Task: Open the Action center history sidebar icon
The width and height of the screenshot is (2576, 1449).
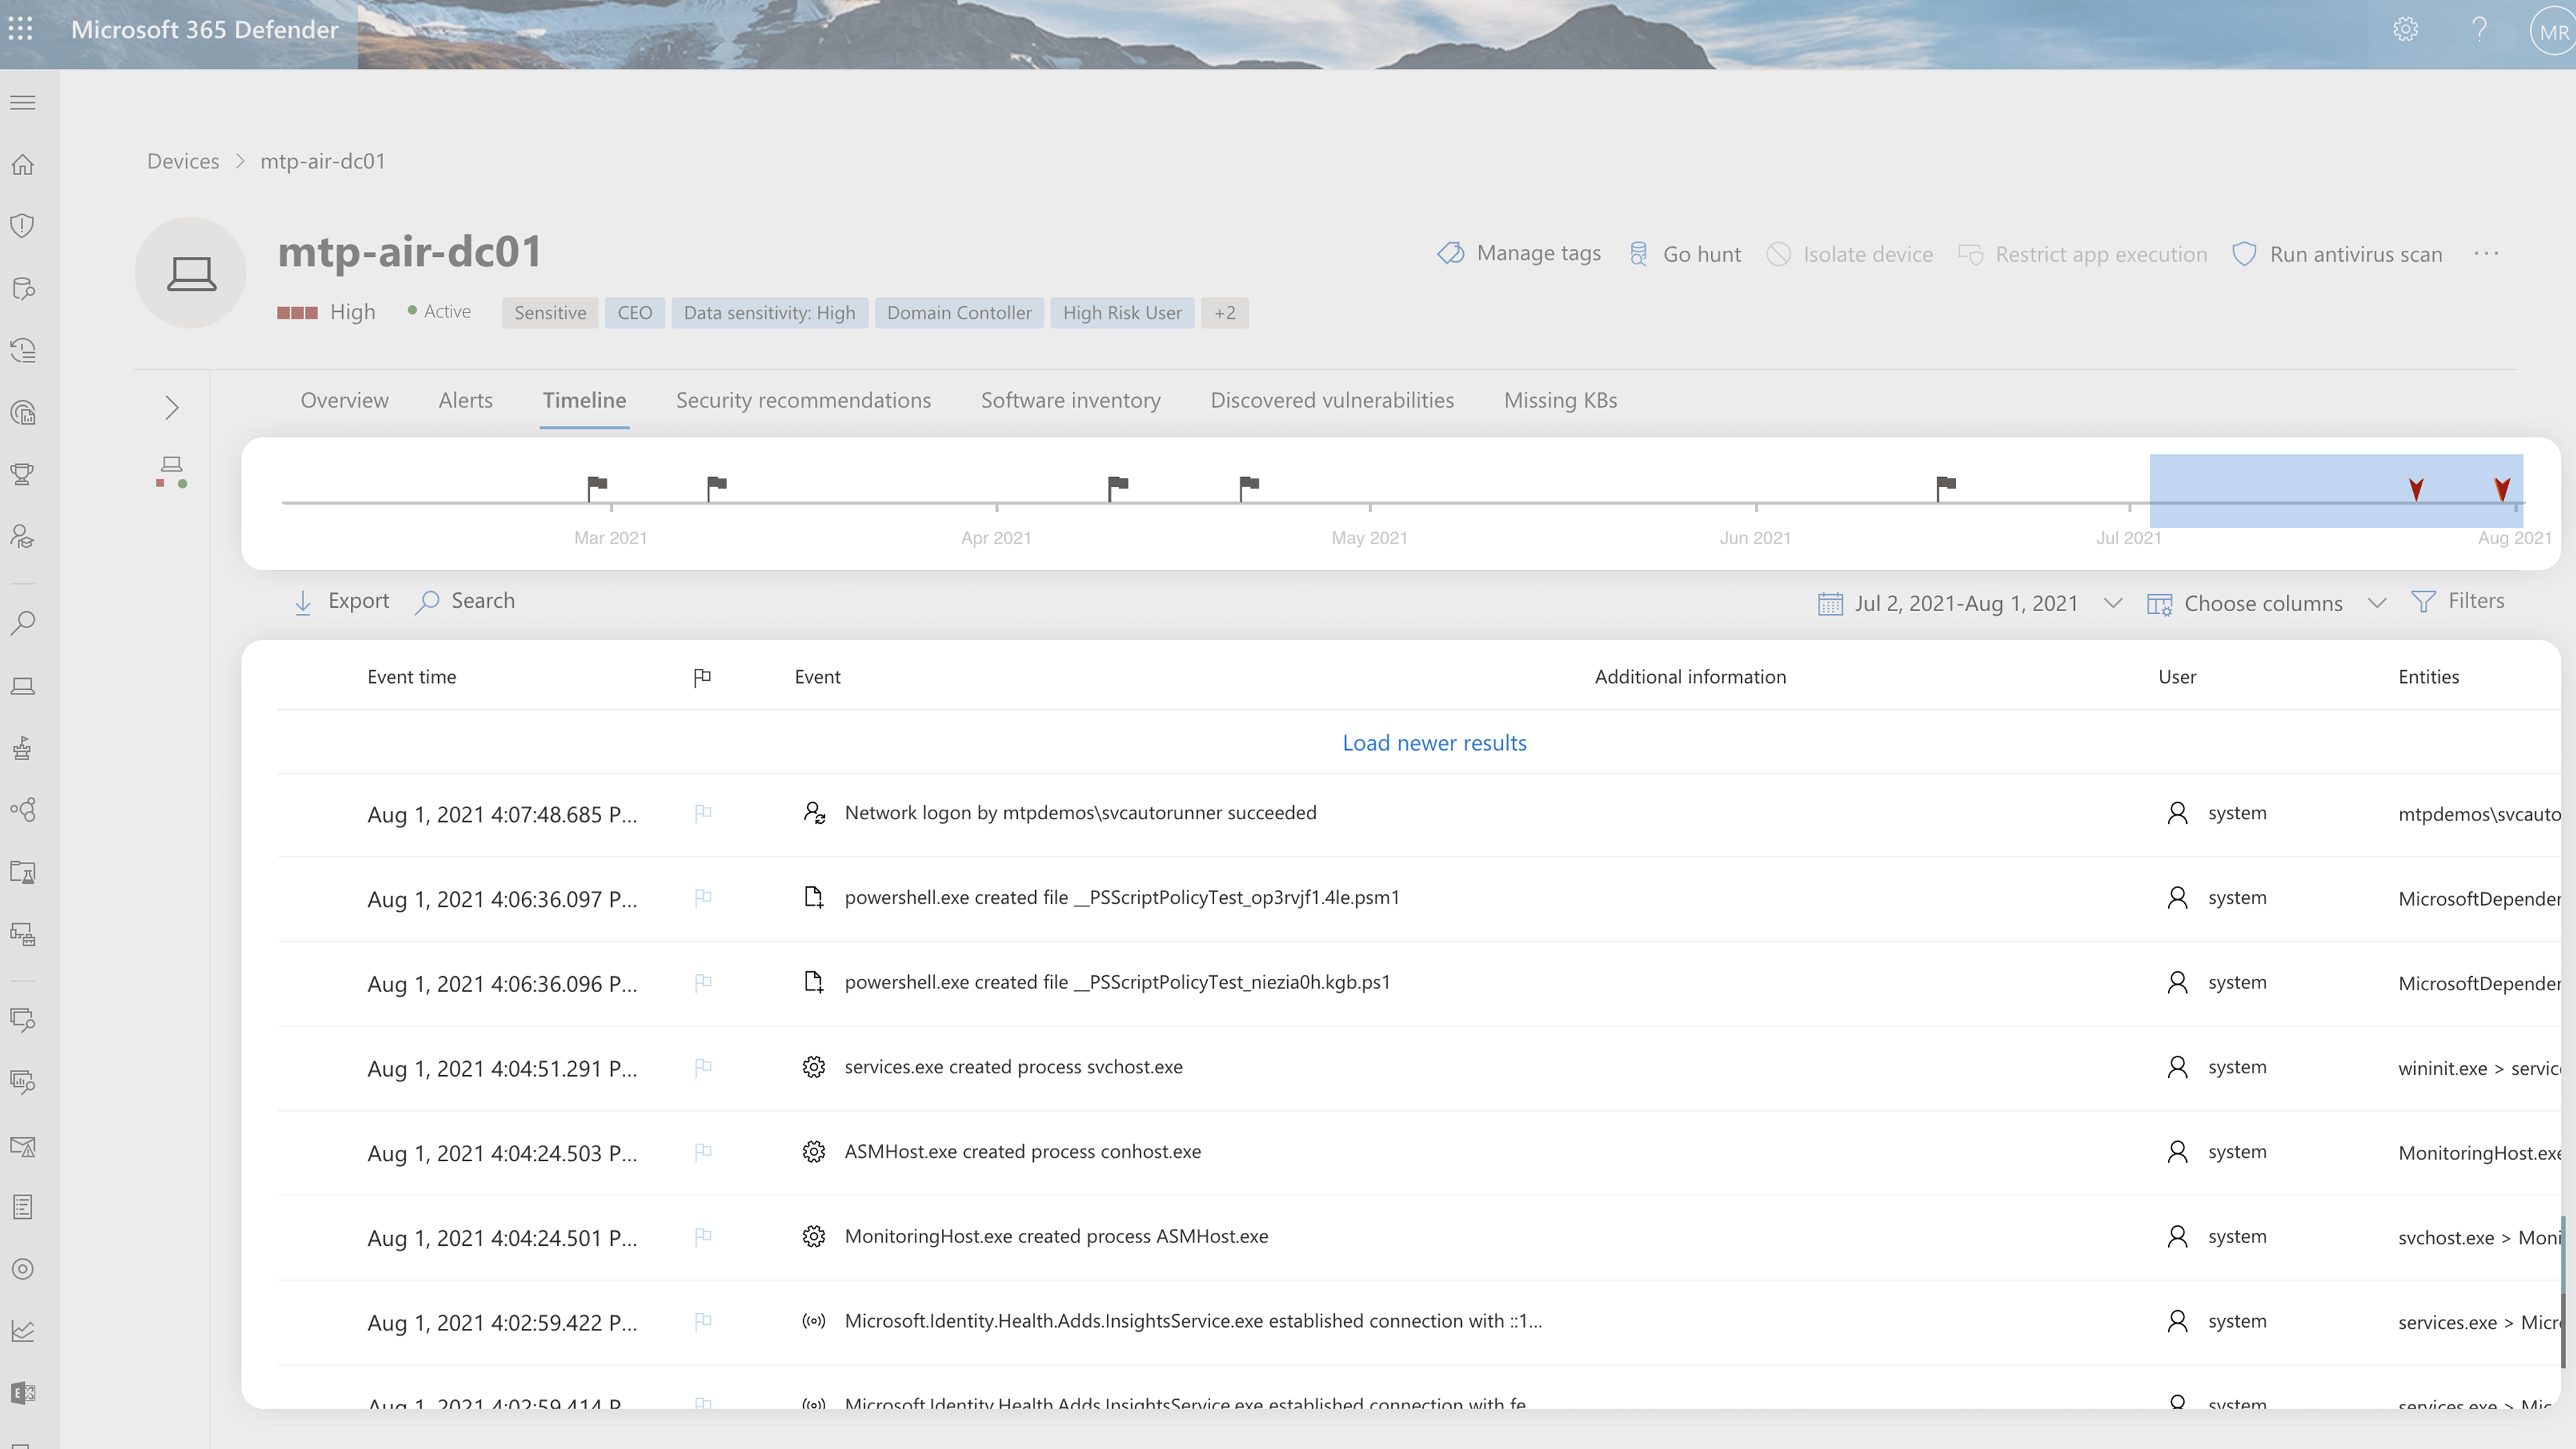Action: pos(22,350)
